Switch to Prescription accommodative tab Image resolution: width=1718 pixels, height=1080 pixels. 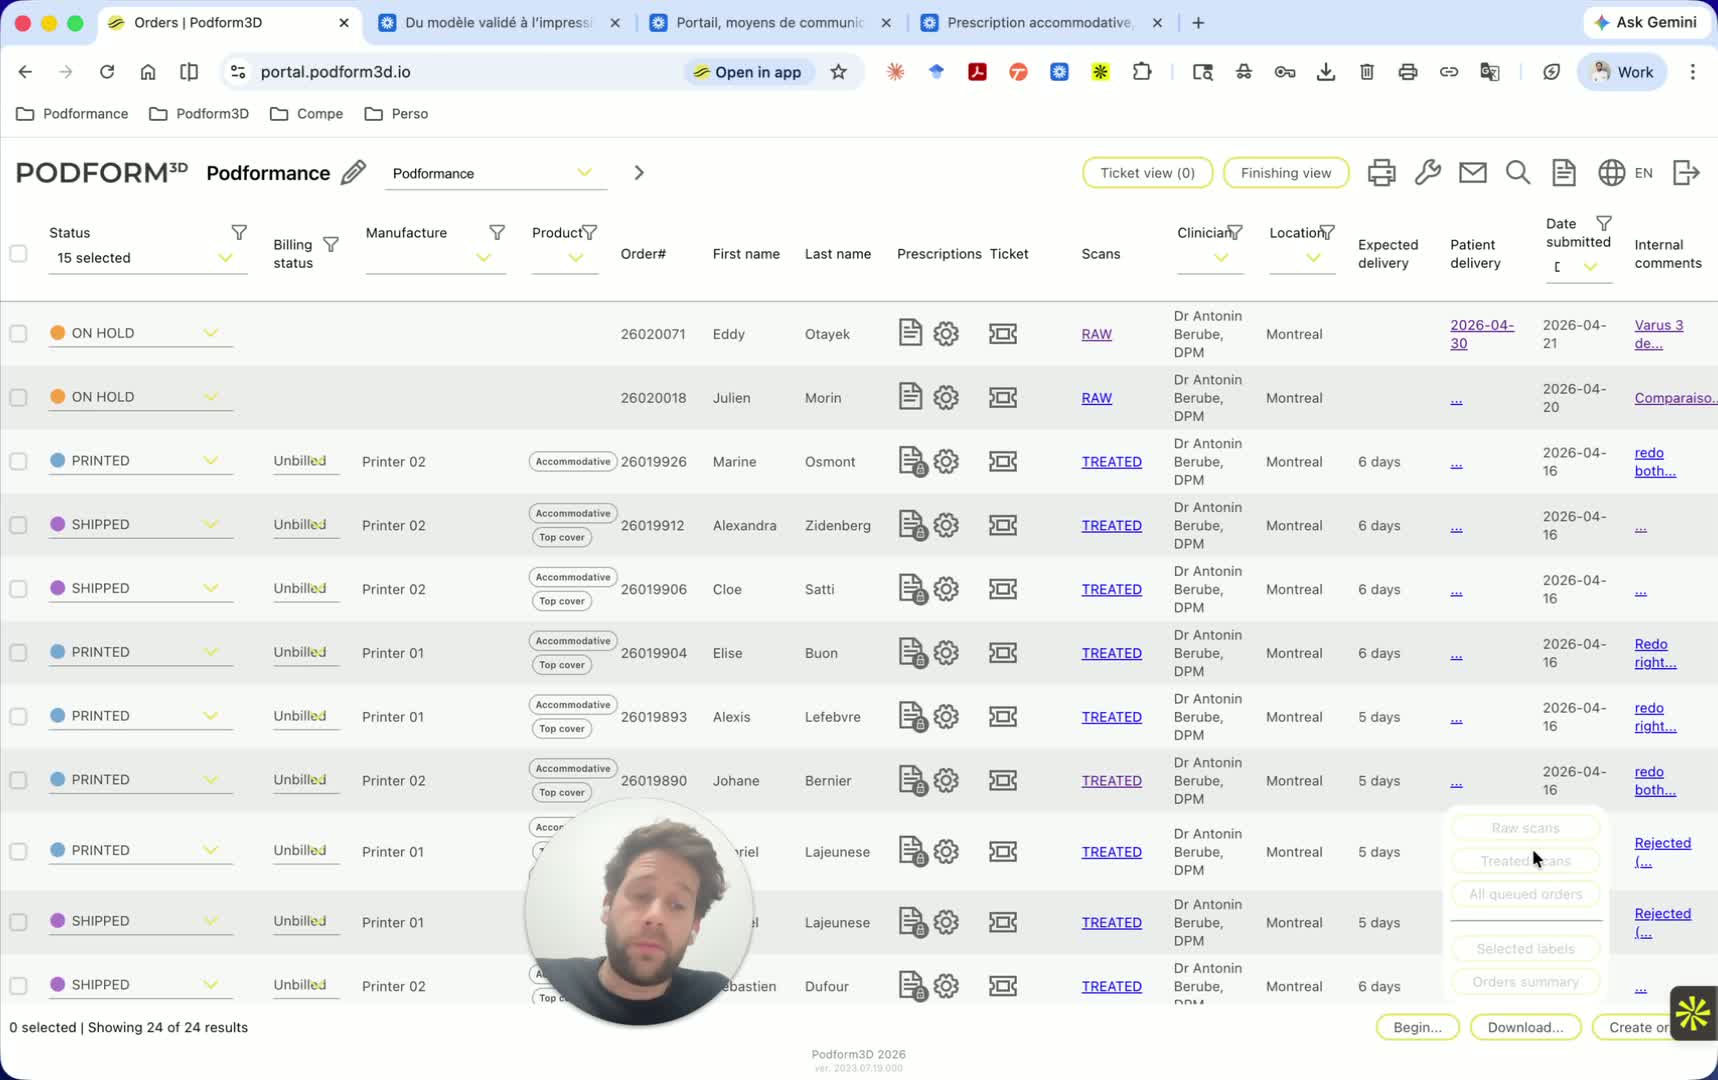pyautogui.click(x=1040, y=22)
